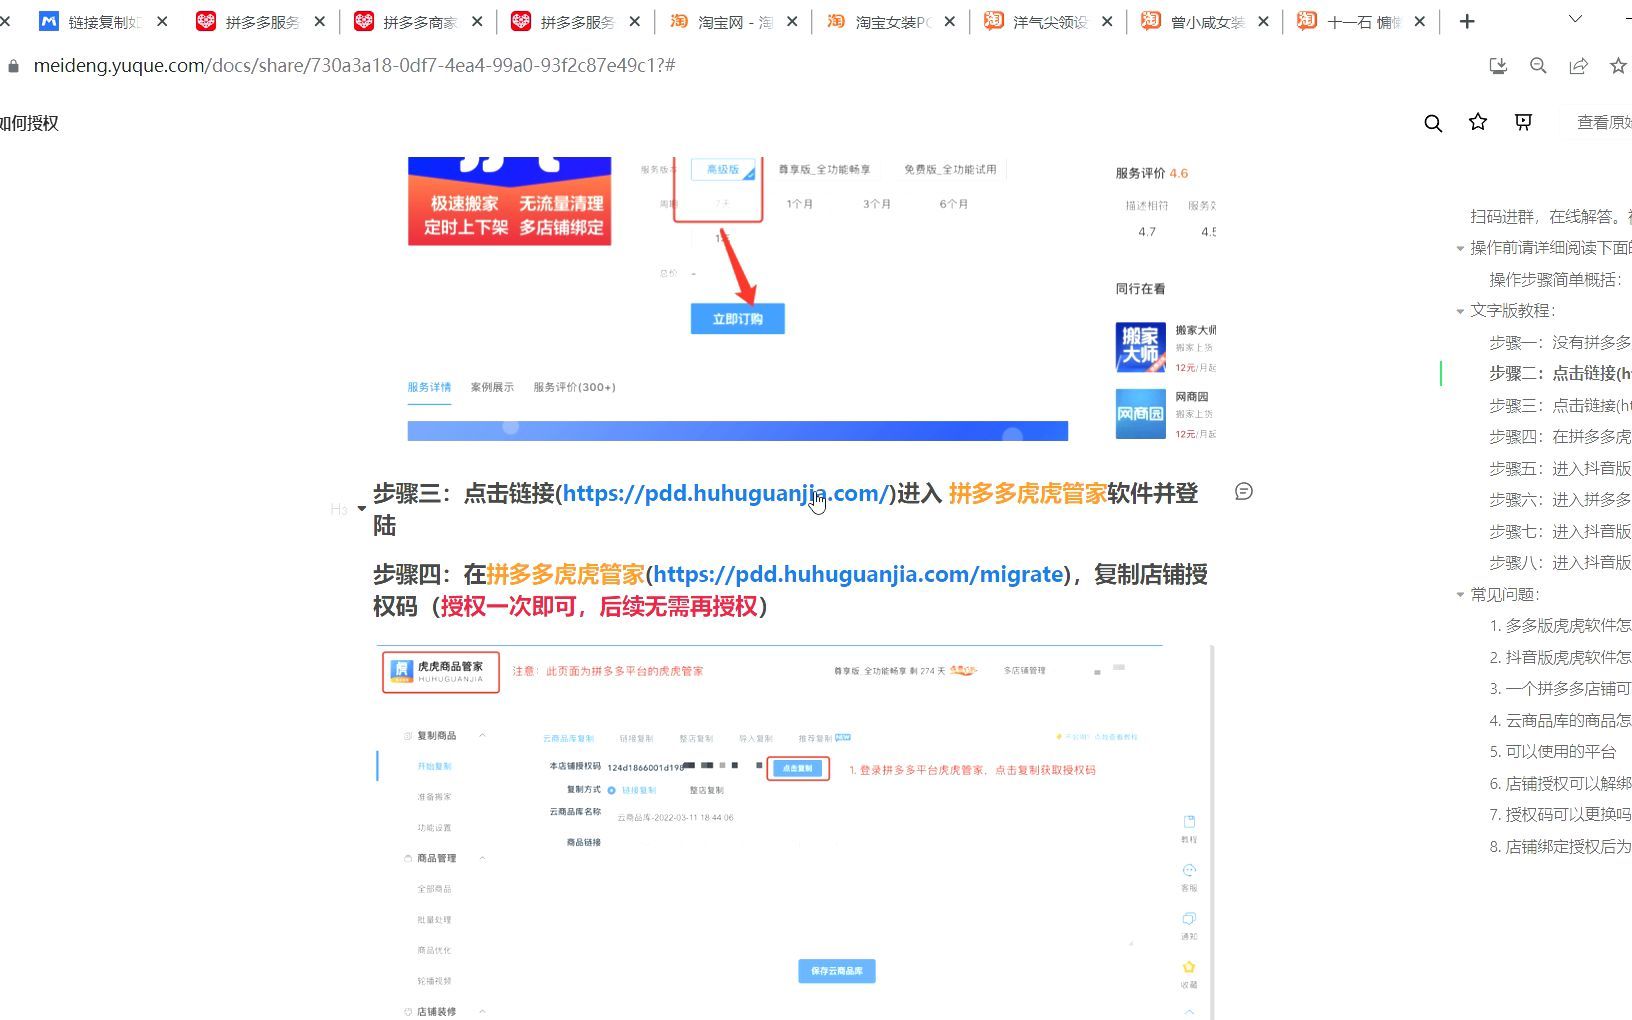
Task: Jump to 步骤一 in the outline
Action: [1560, 342]
